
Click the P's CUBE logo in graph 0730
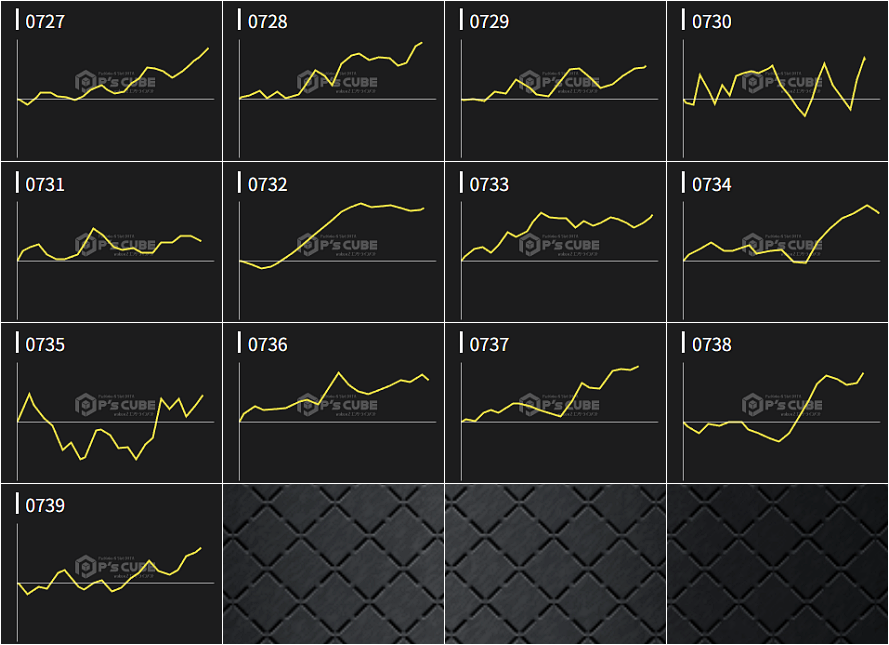pos(782,82)
